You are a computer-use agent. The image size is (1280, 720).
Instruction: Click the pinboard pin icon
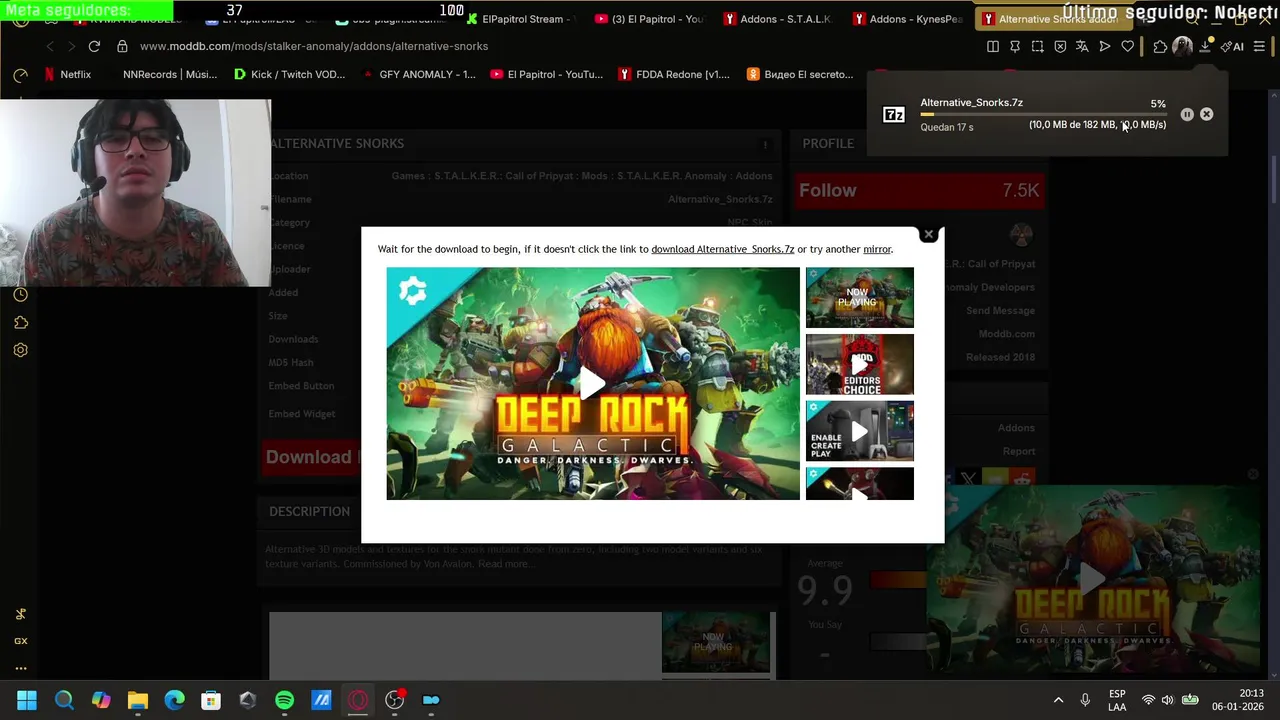1015,46
